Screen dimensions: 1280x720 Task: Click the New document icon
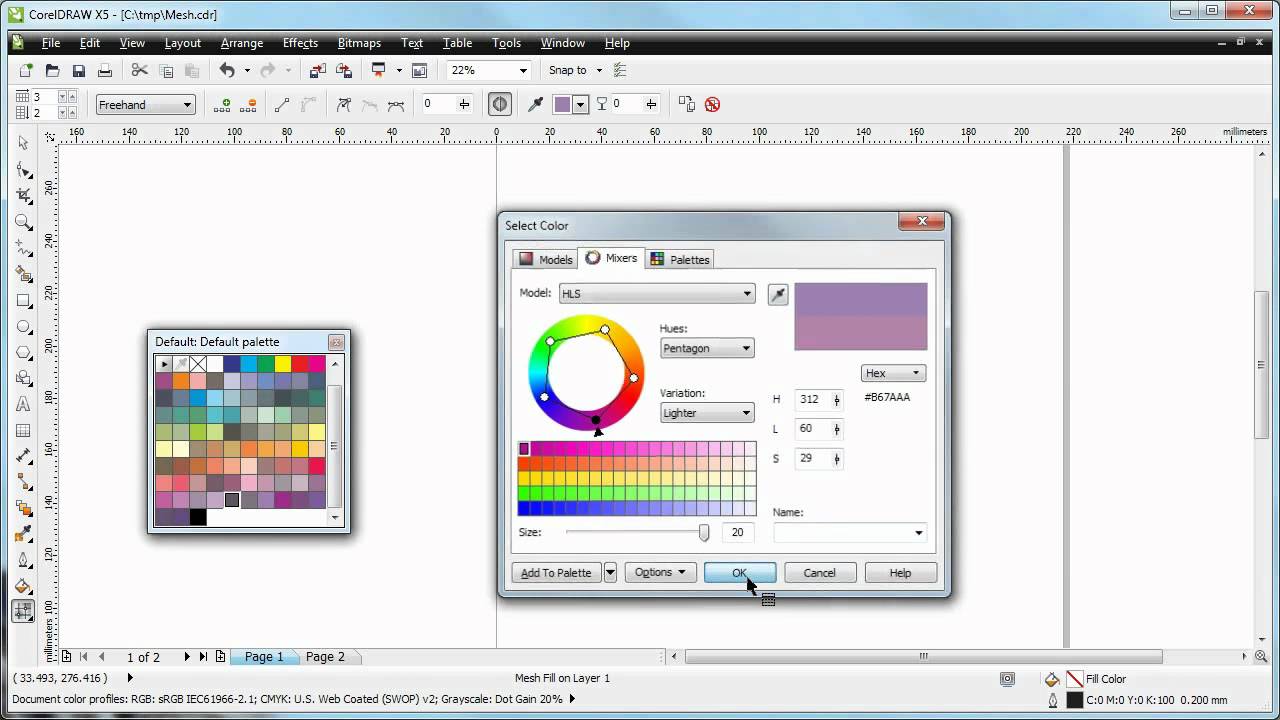[x=26, y=70]
